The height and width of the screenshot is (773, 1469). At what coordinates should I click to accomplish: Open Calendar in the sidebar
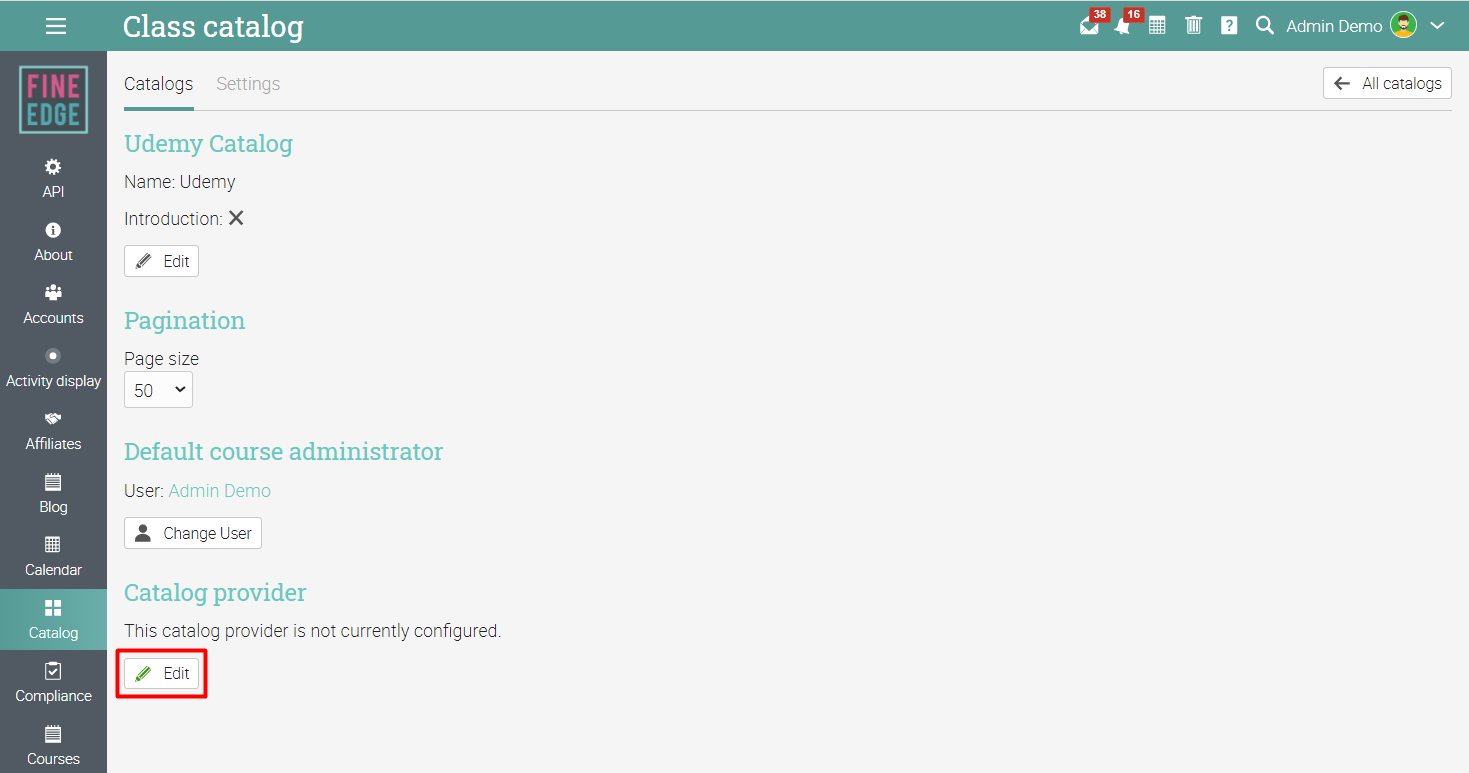click(x=53, y=557)
